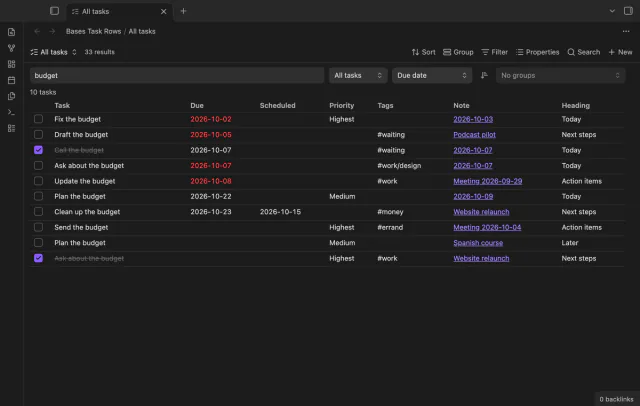
Task: Click the Due column header
Action: click(x=197, y=105)
